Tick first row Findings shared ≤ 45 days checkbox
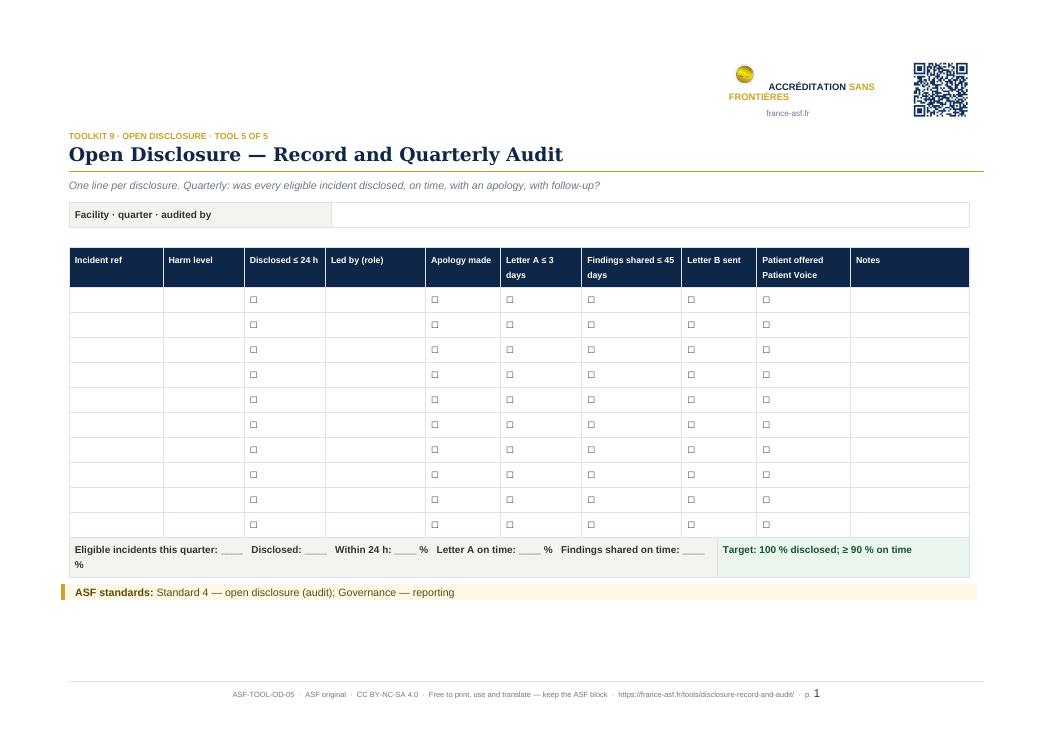This screenshot has width=1053, height=745. click(x=591, y=300)
